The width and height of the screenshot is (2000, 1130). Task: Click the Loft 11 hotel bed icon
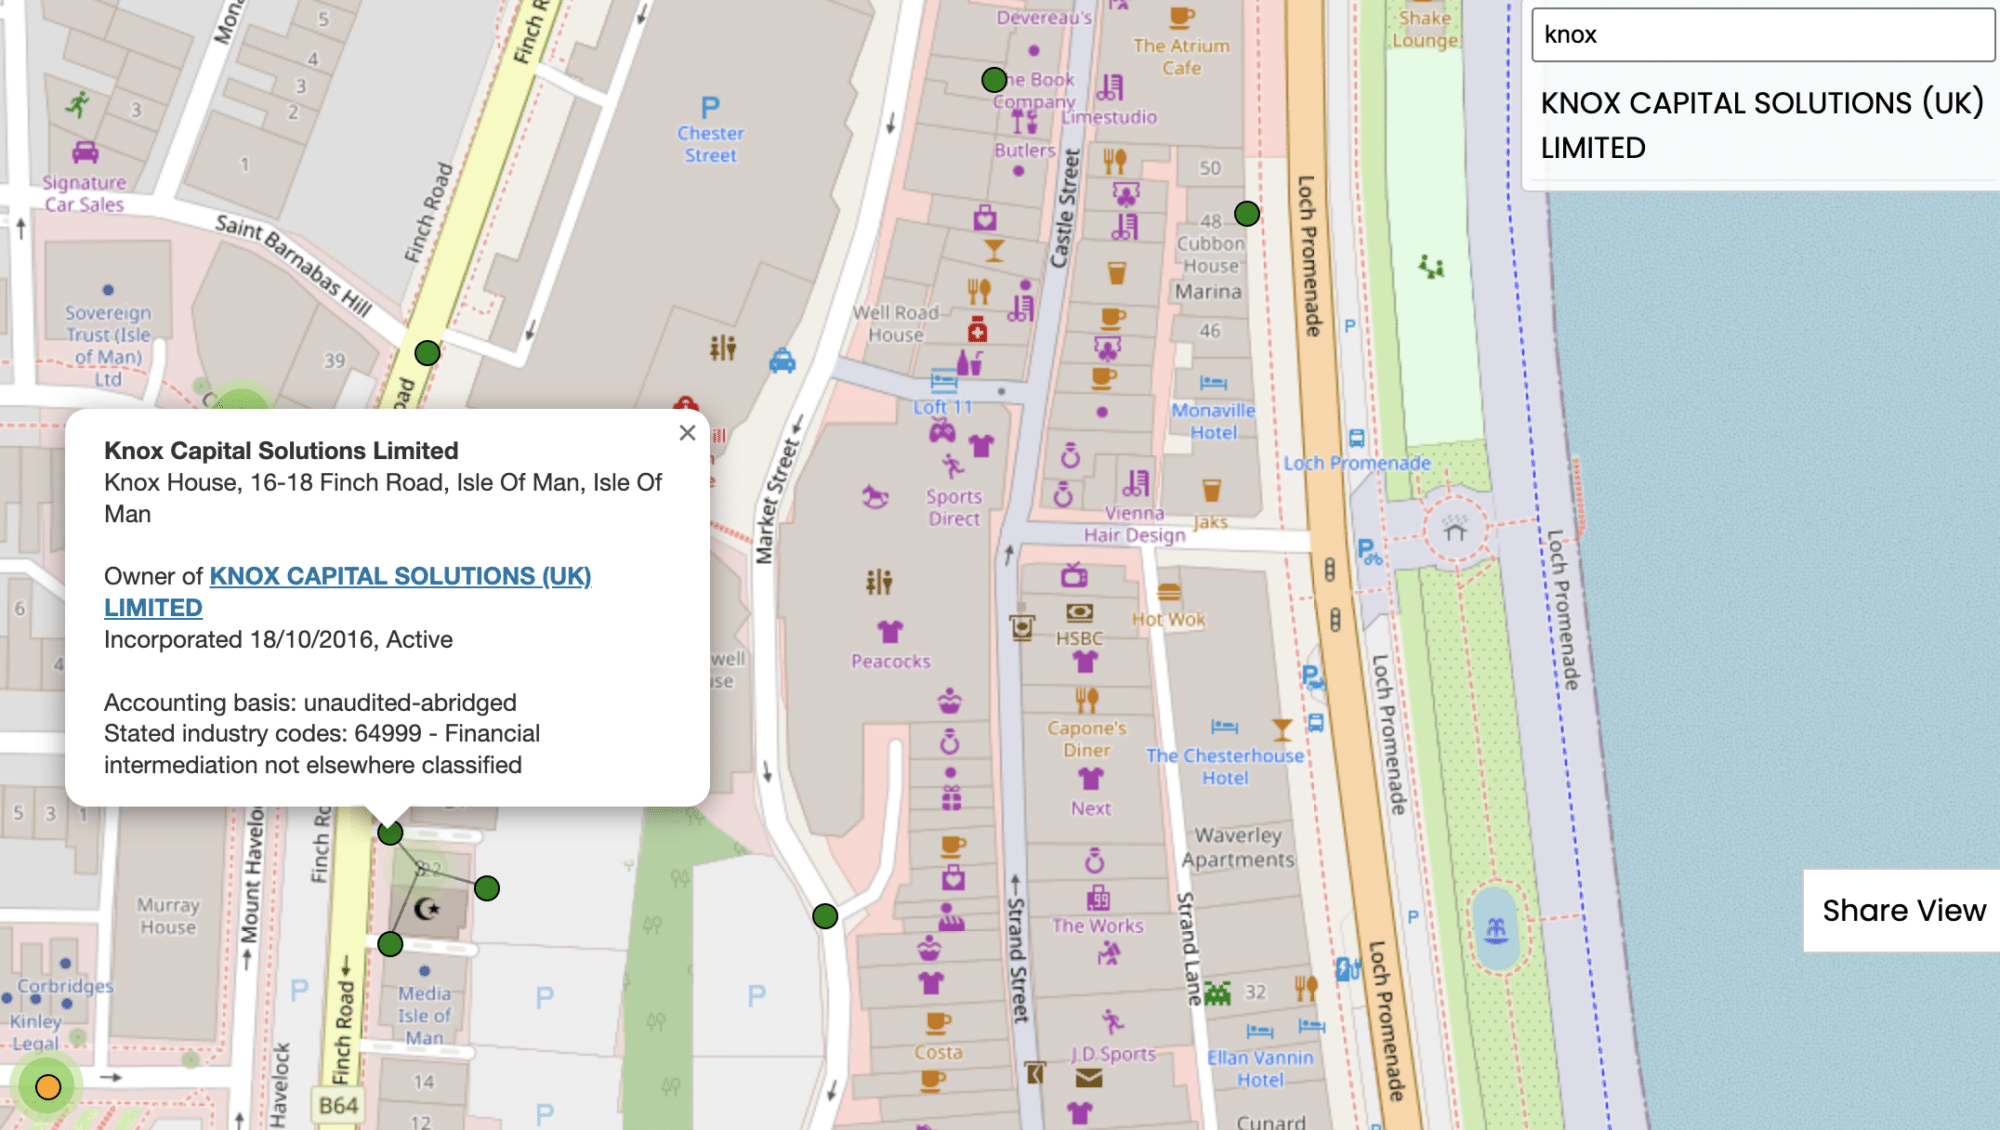pos(943,380)
